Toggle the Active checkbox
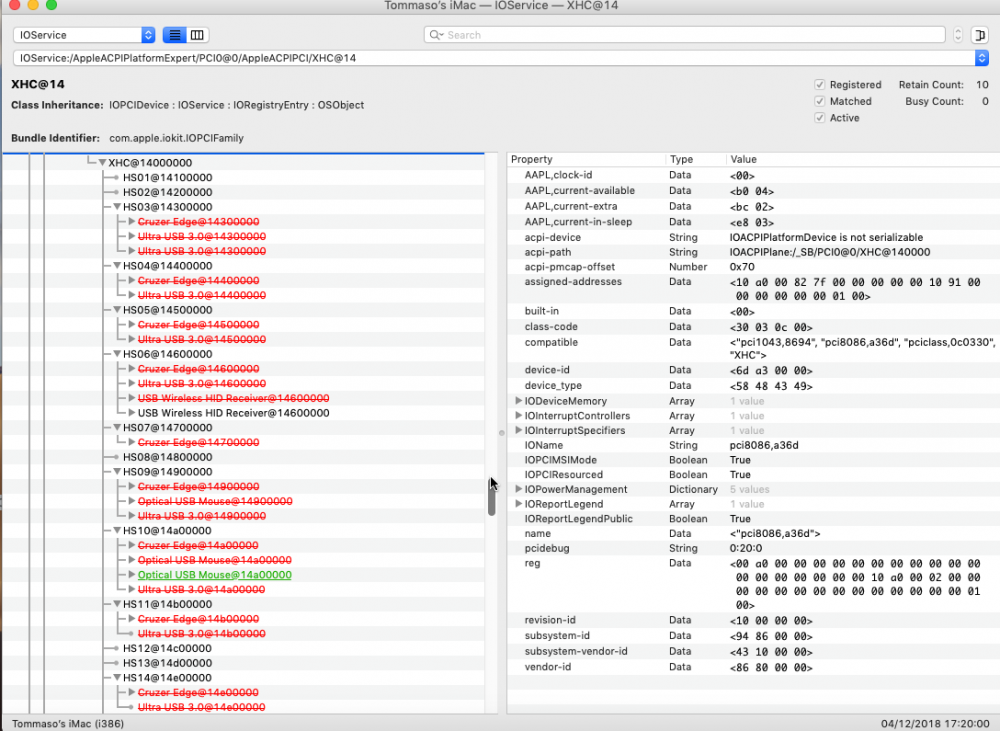 click(x=820, y=118)
